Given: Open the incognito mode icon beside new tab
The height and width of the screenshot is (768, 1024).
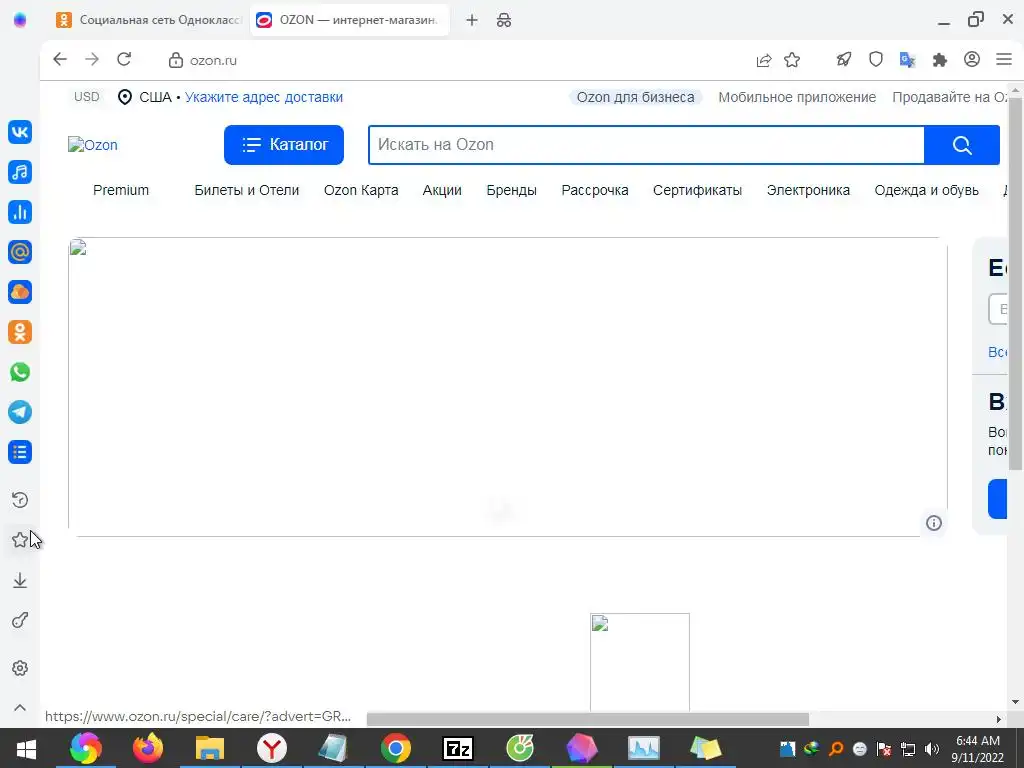Looking at the screenshot, I should 504,20.
